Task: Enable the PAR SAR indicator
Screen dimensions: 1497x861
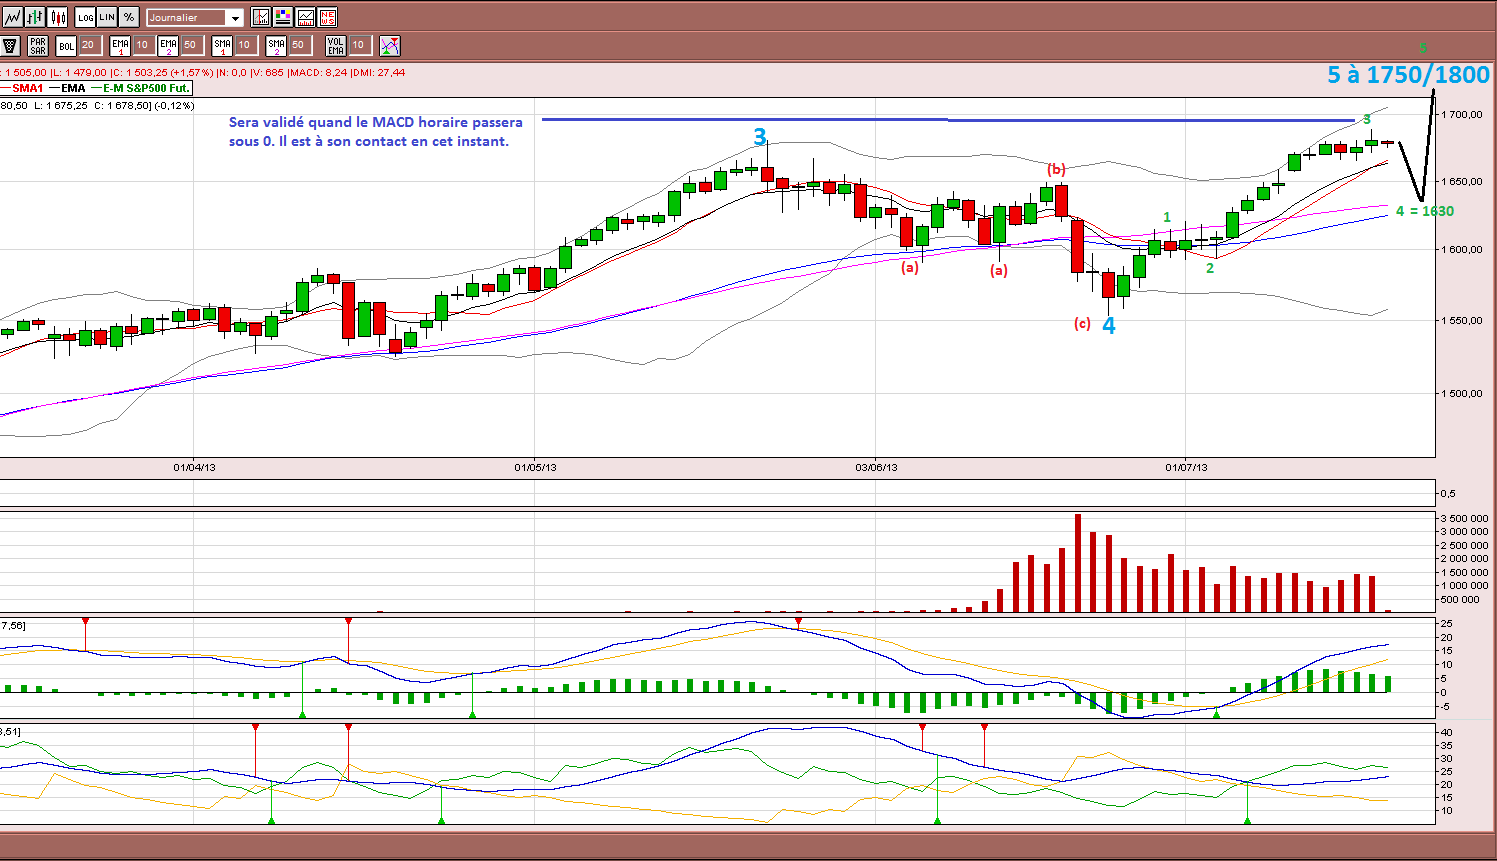Action: click(x=38, y=45)
